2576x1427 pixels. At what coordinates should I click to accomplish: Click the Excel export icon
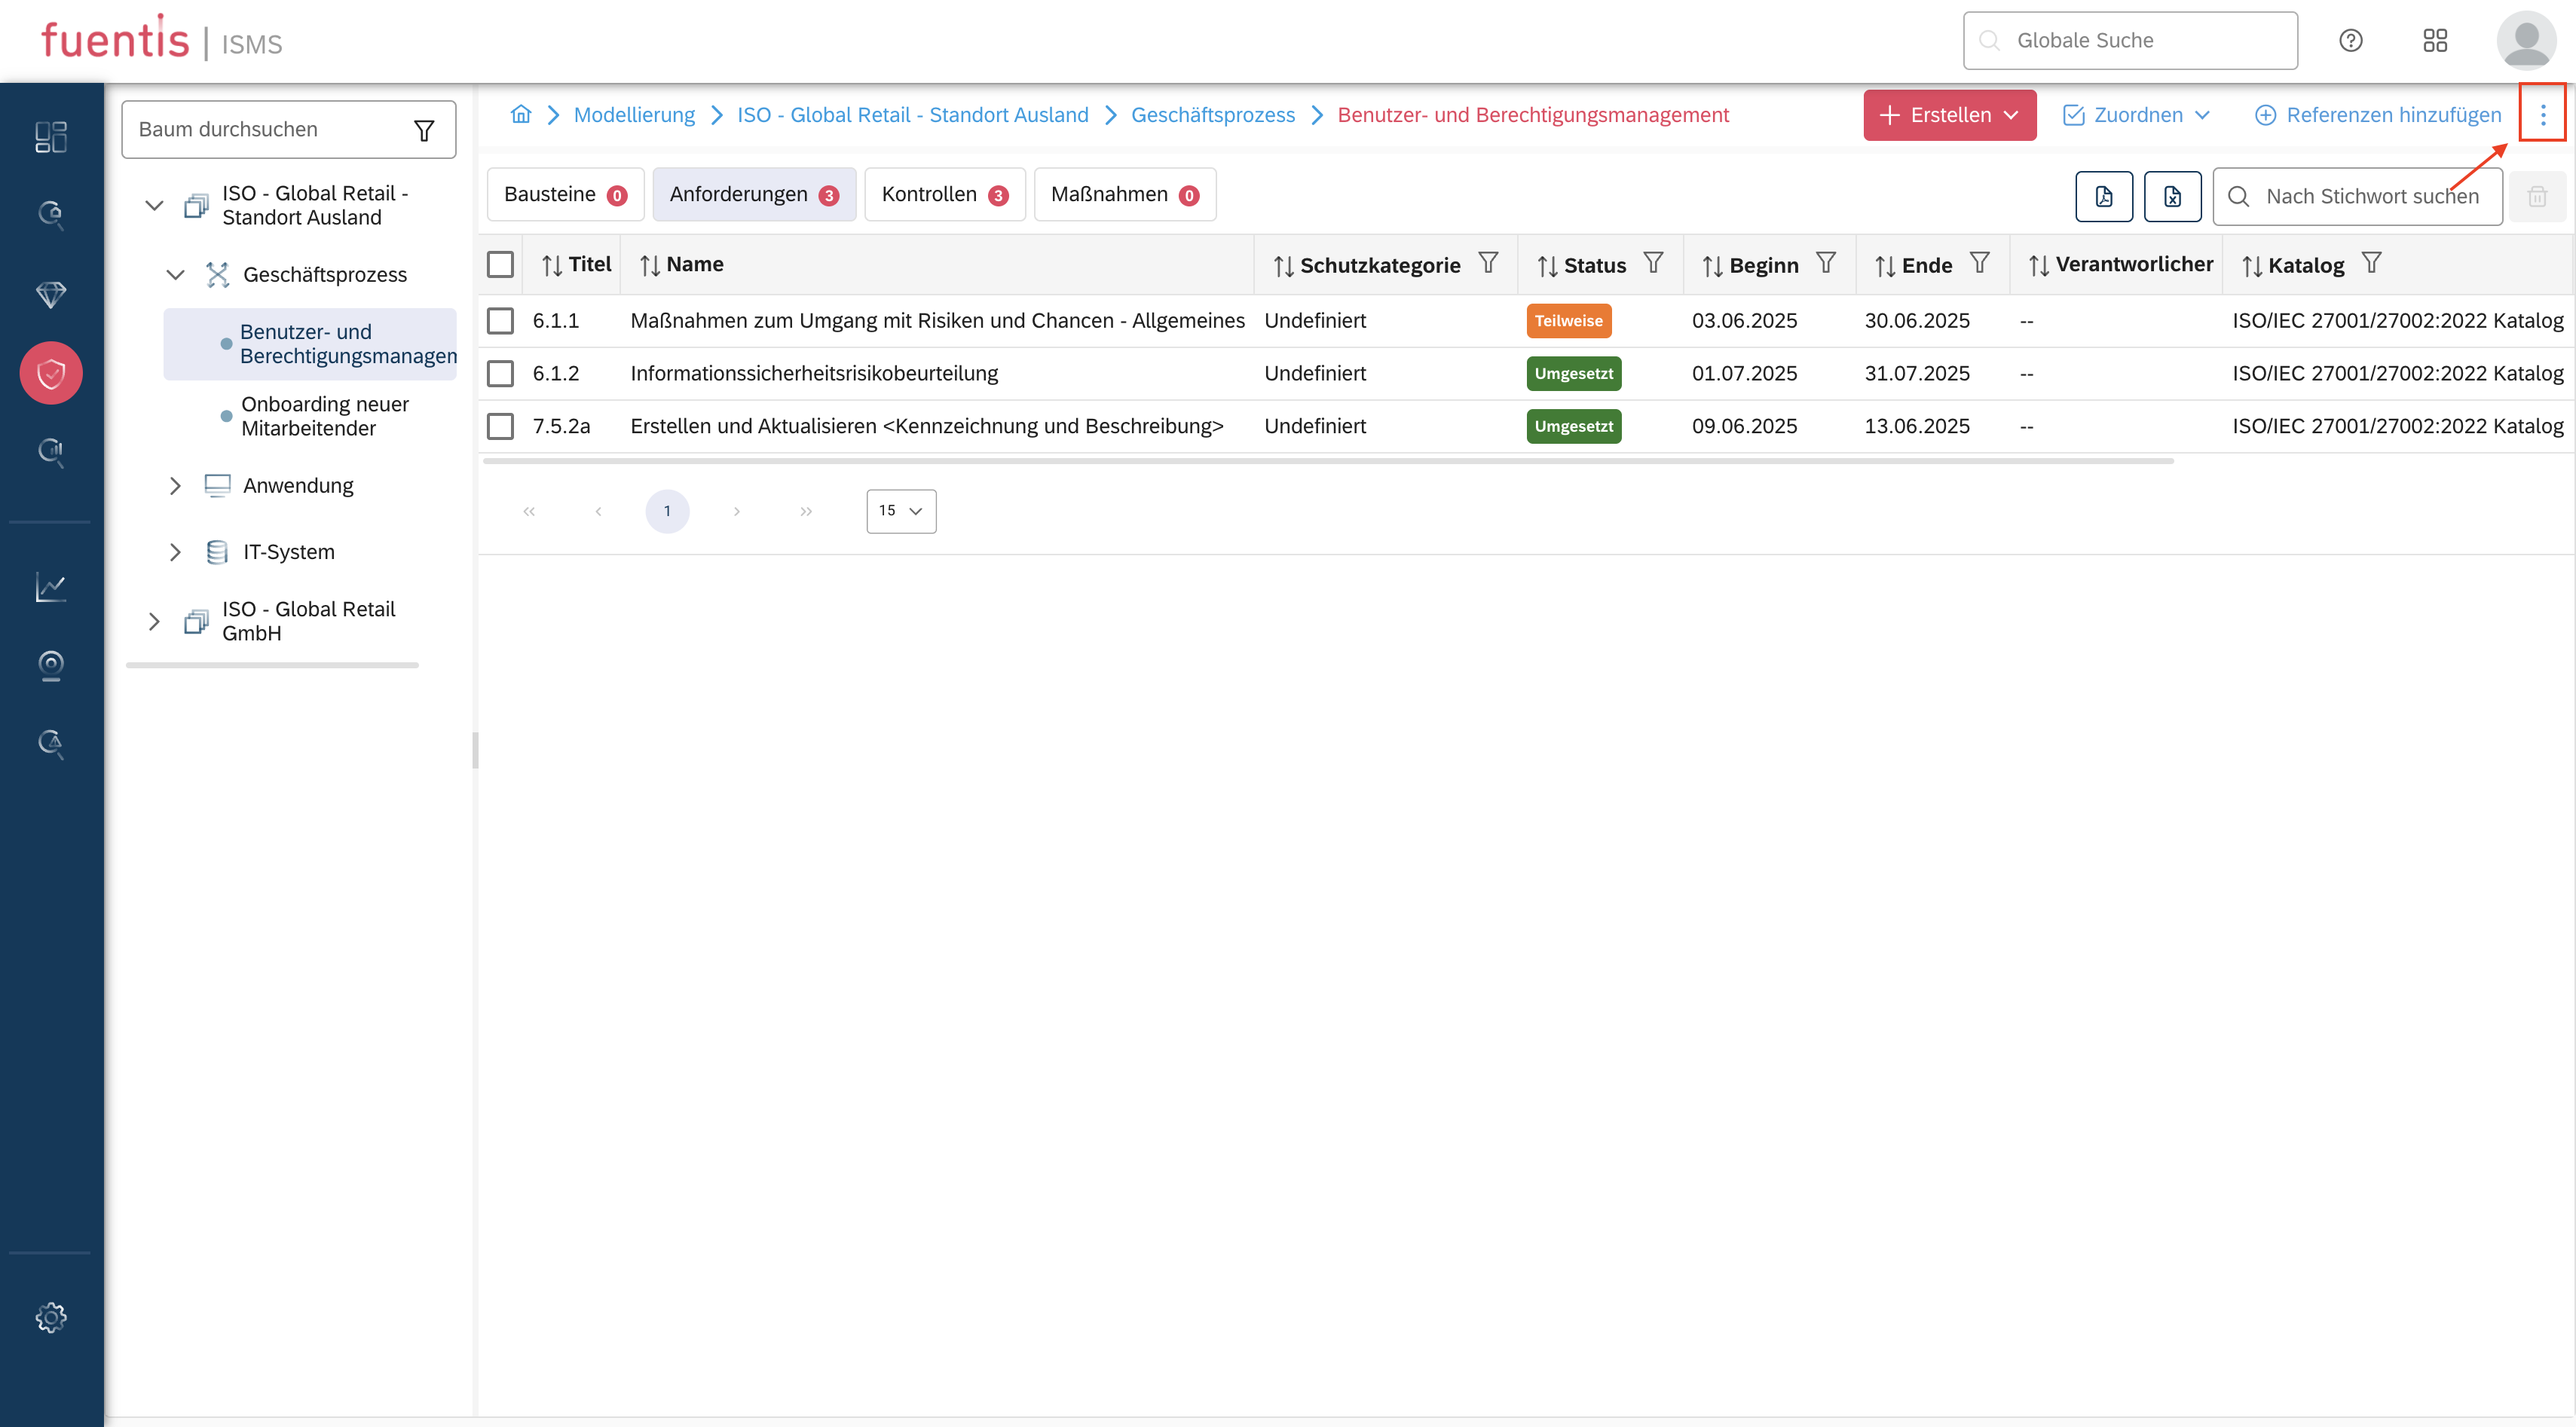[2172, 196]
